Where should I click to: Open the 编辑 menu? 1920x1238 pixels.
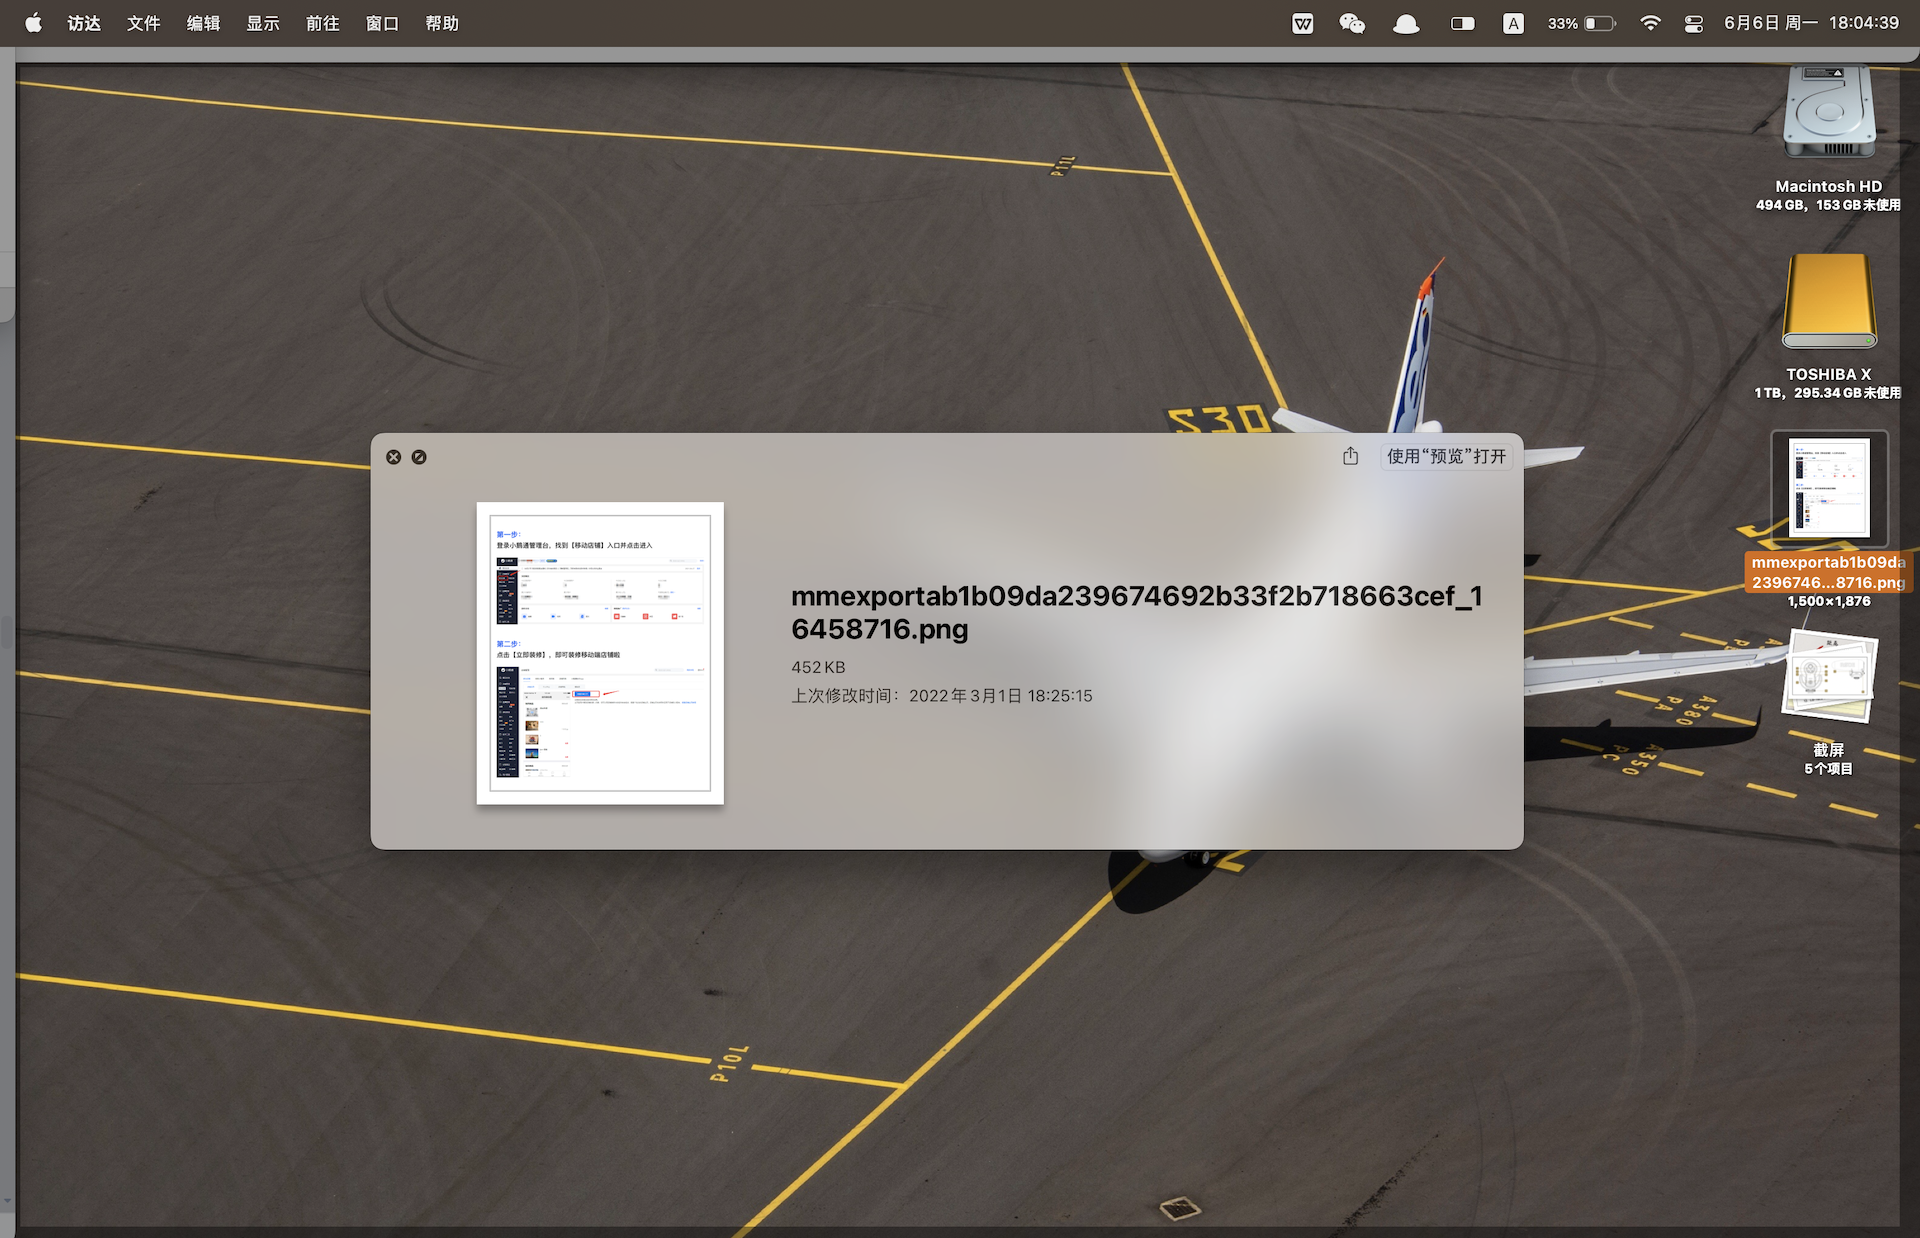tap(203, 23)
